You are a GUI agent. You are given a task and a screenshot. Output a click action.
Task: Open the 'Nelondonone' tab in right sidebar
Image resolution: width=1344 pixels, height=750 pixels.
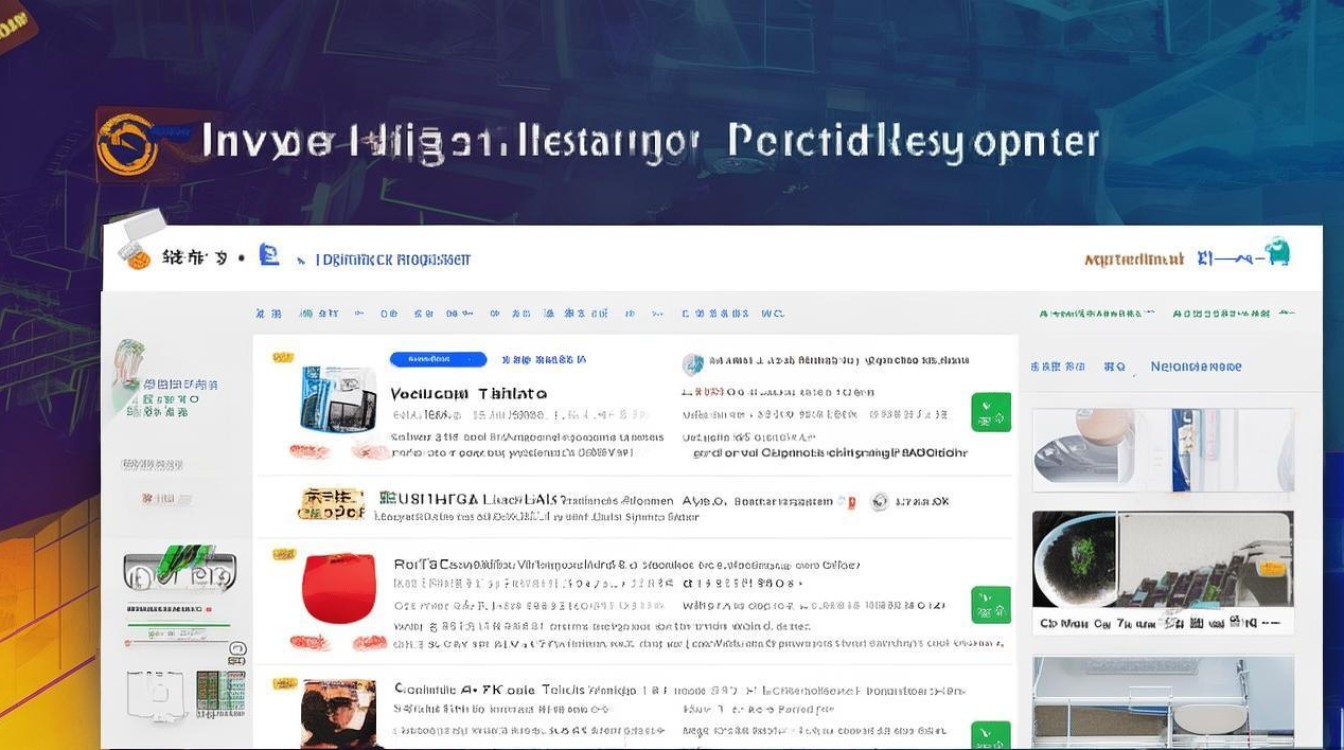[x=1196, y=367]
